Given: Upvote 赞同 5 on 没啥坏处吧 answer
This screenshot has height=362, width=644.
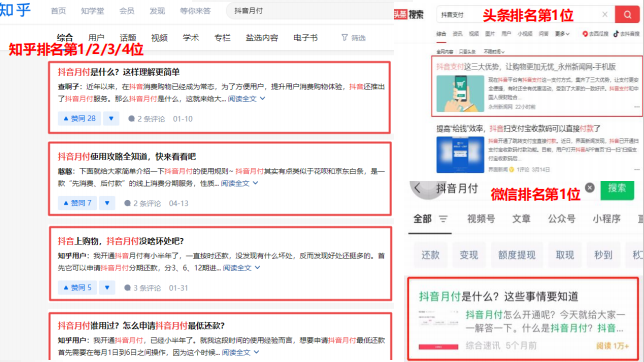Looking at the screenshot, I should (x=77, y=288).
